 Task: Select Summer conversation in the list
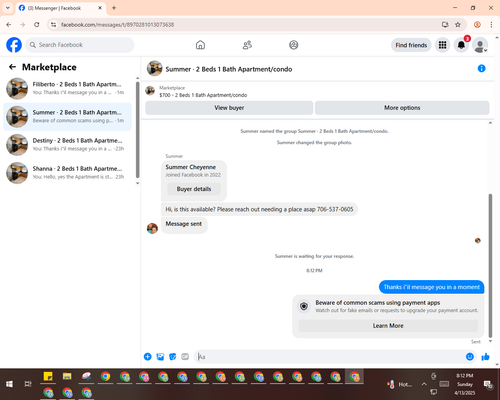67,117
